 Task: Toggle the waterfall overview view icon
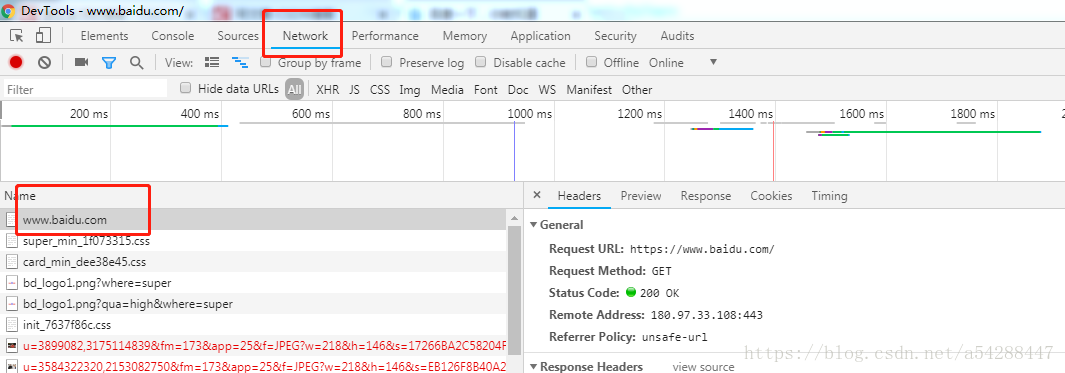(x=240, y=63)
